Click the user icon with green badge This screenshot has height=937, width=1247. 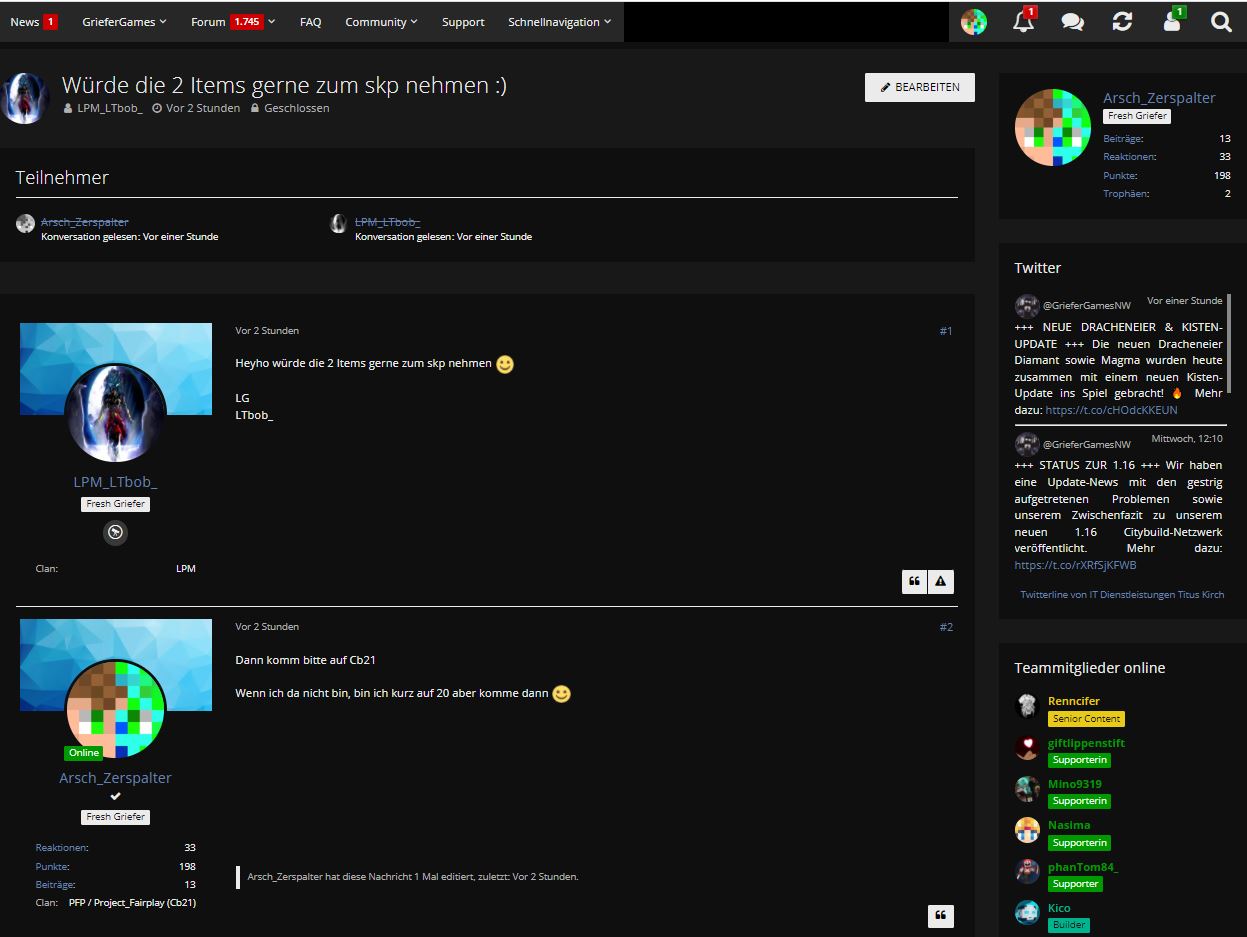click(x=1172, y=21)
